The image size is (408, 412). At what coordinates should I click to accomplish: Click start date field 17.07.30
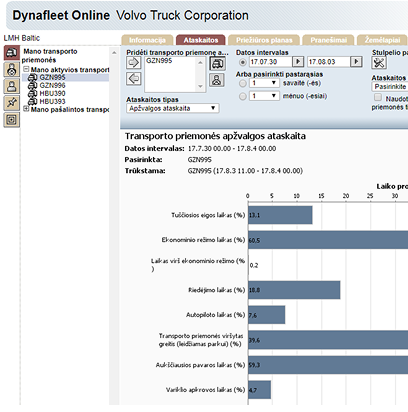[270, 62]
